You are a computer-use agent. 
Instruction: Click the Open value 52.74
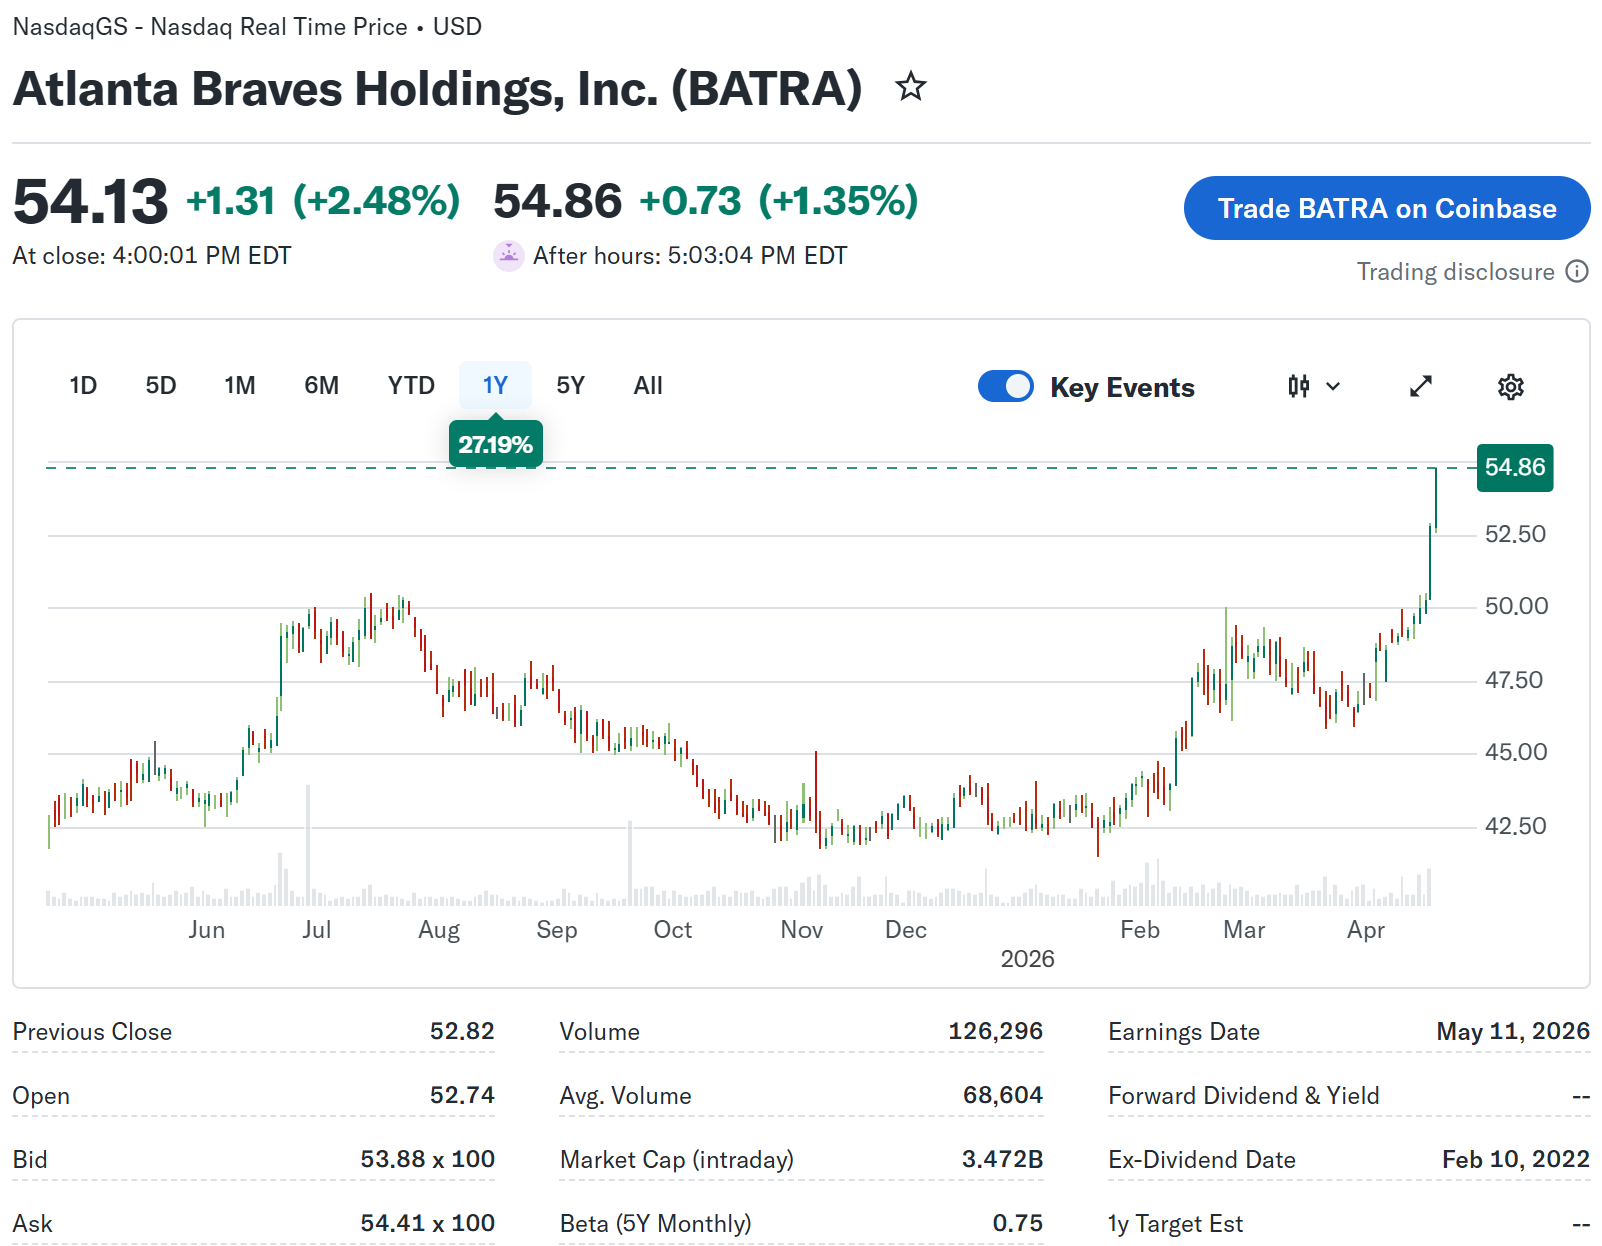[x=462, y=1095]
